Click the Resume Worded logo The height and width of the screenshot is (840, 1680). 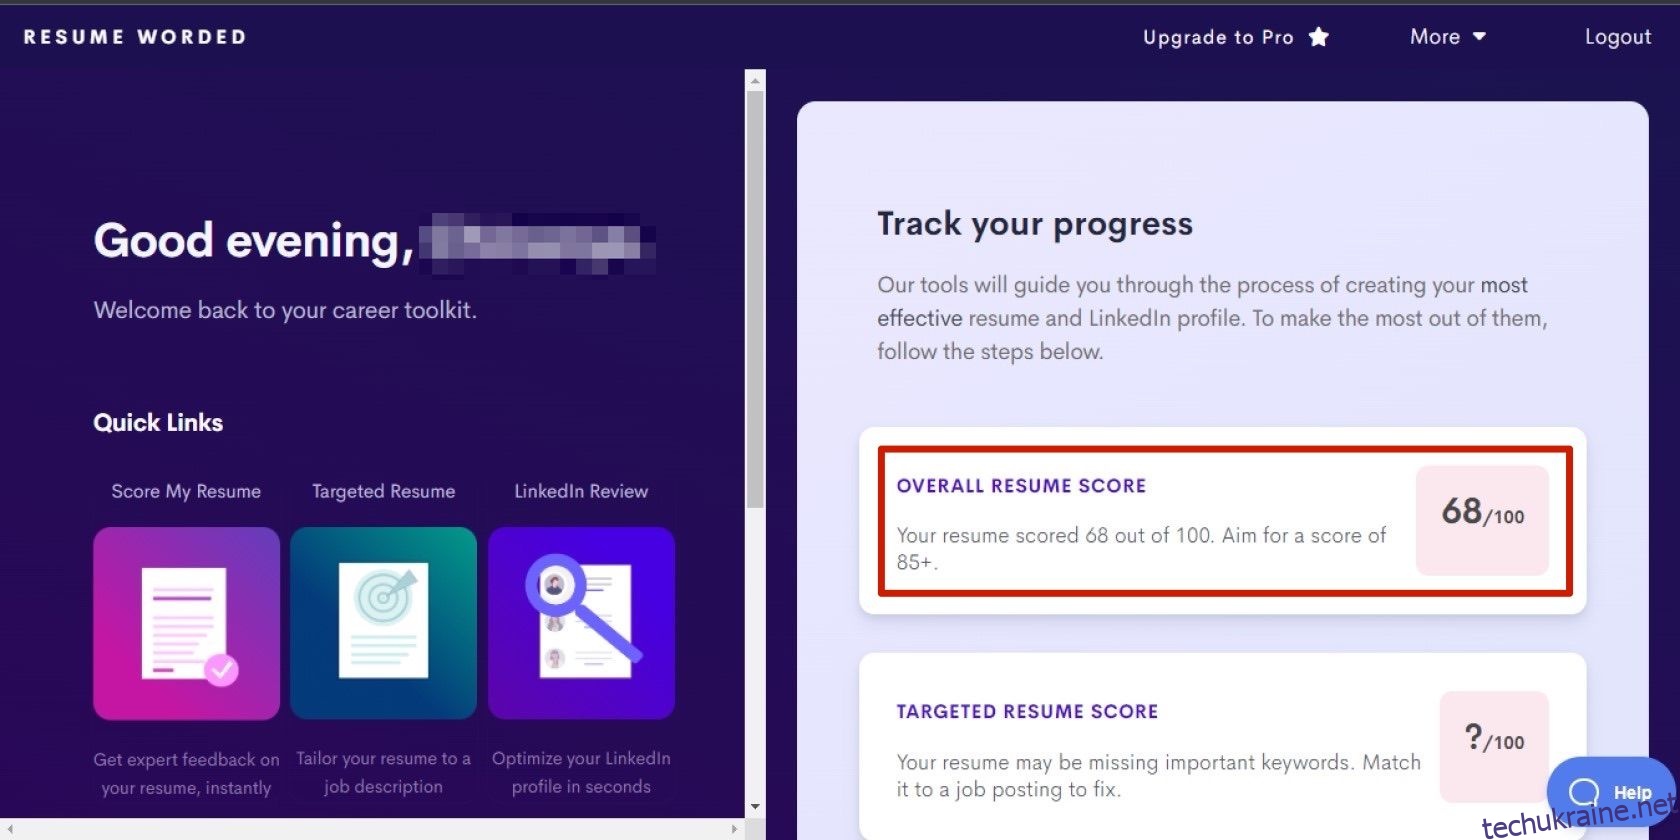pyautogui.click(x=135, y=37)
